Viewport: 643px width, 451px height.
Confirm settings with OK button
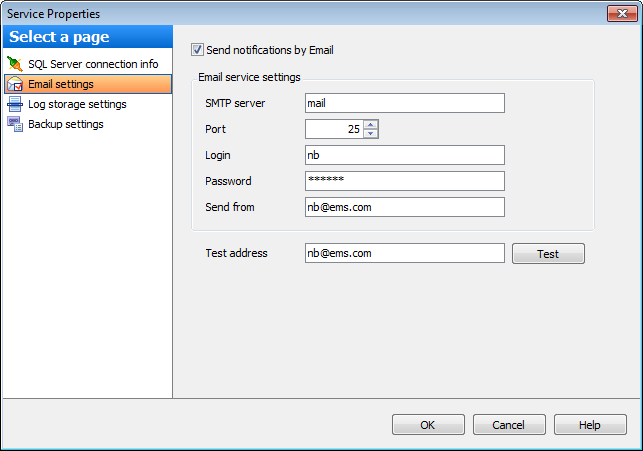tap(428, 425)
